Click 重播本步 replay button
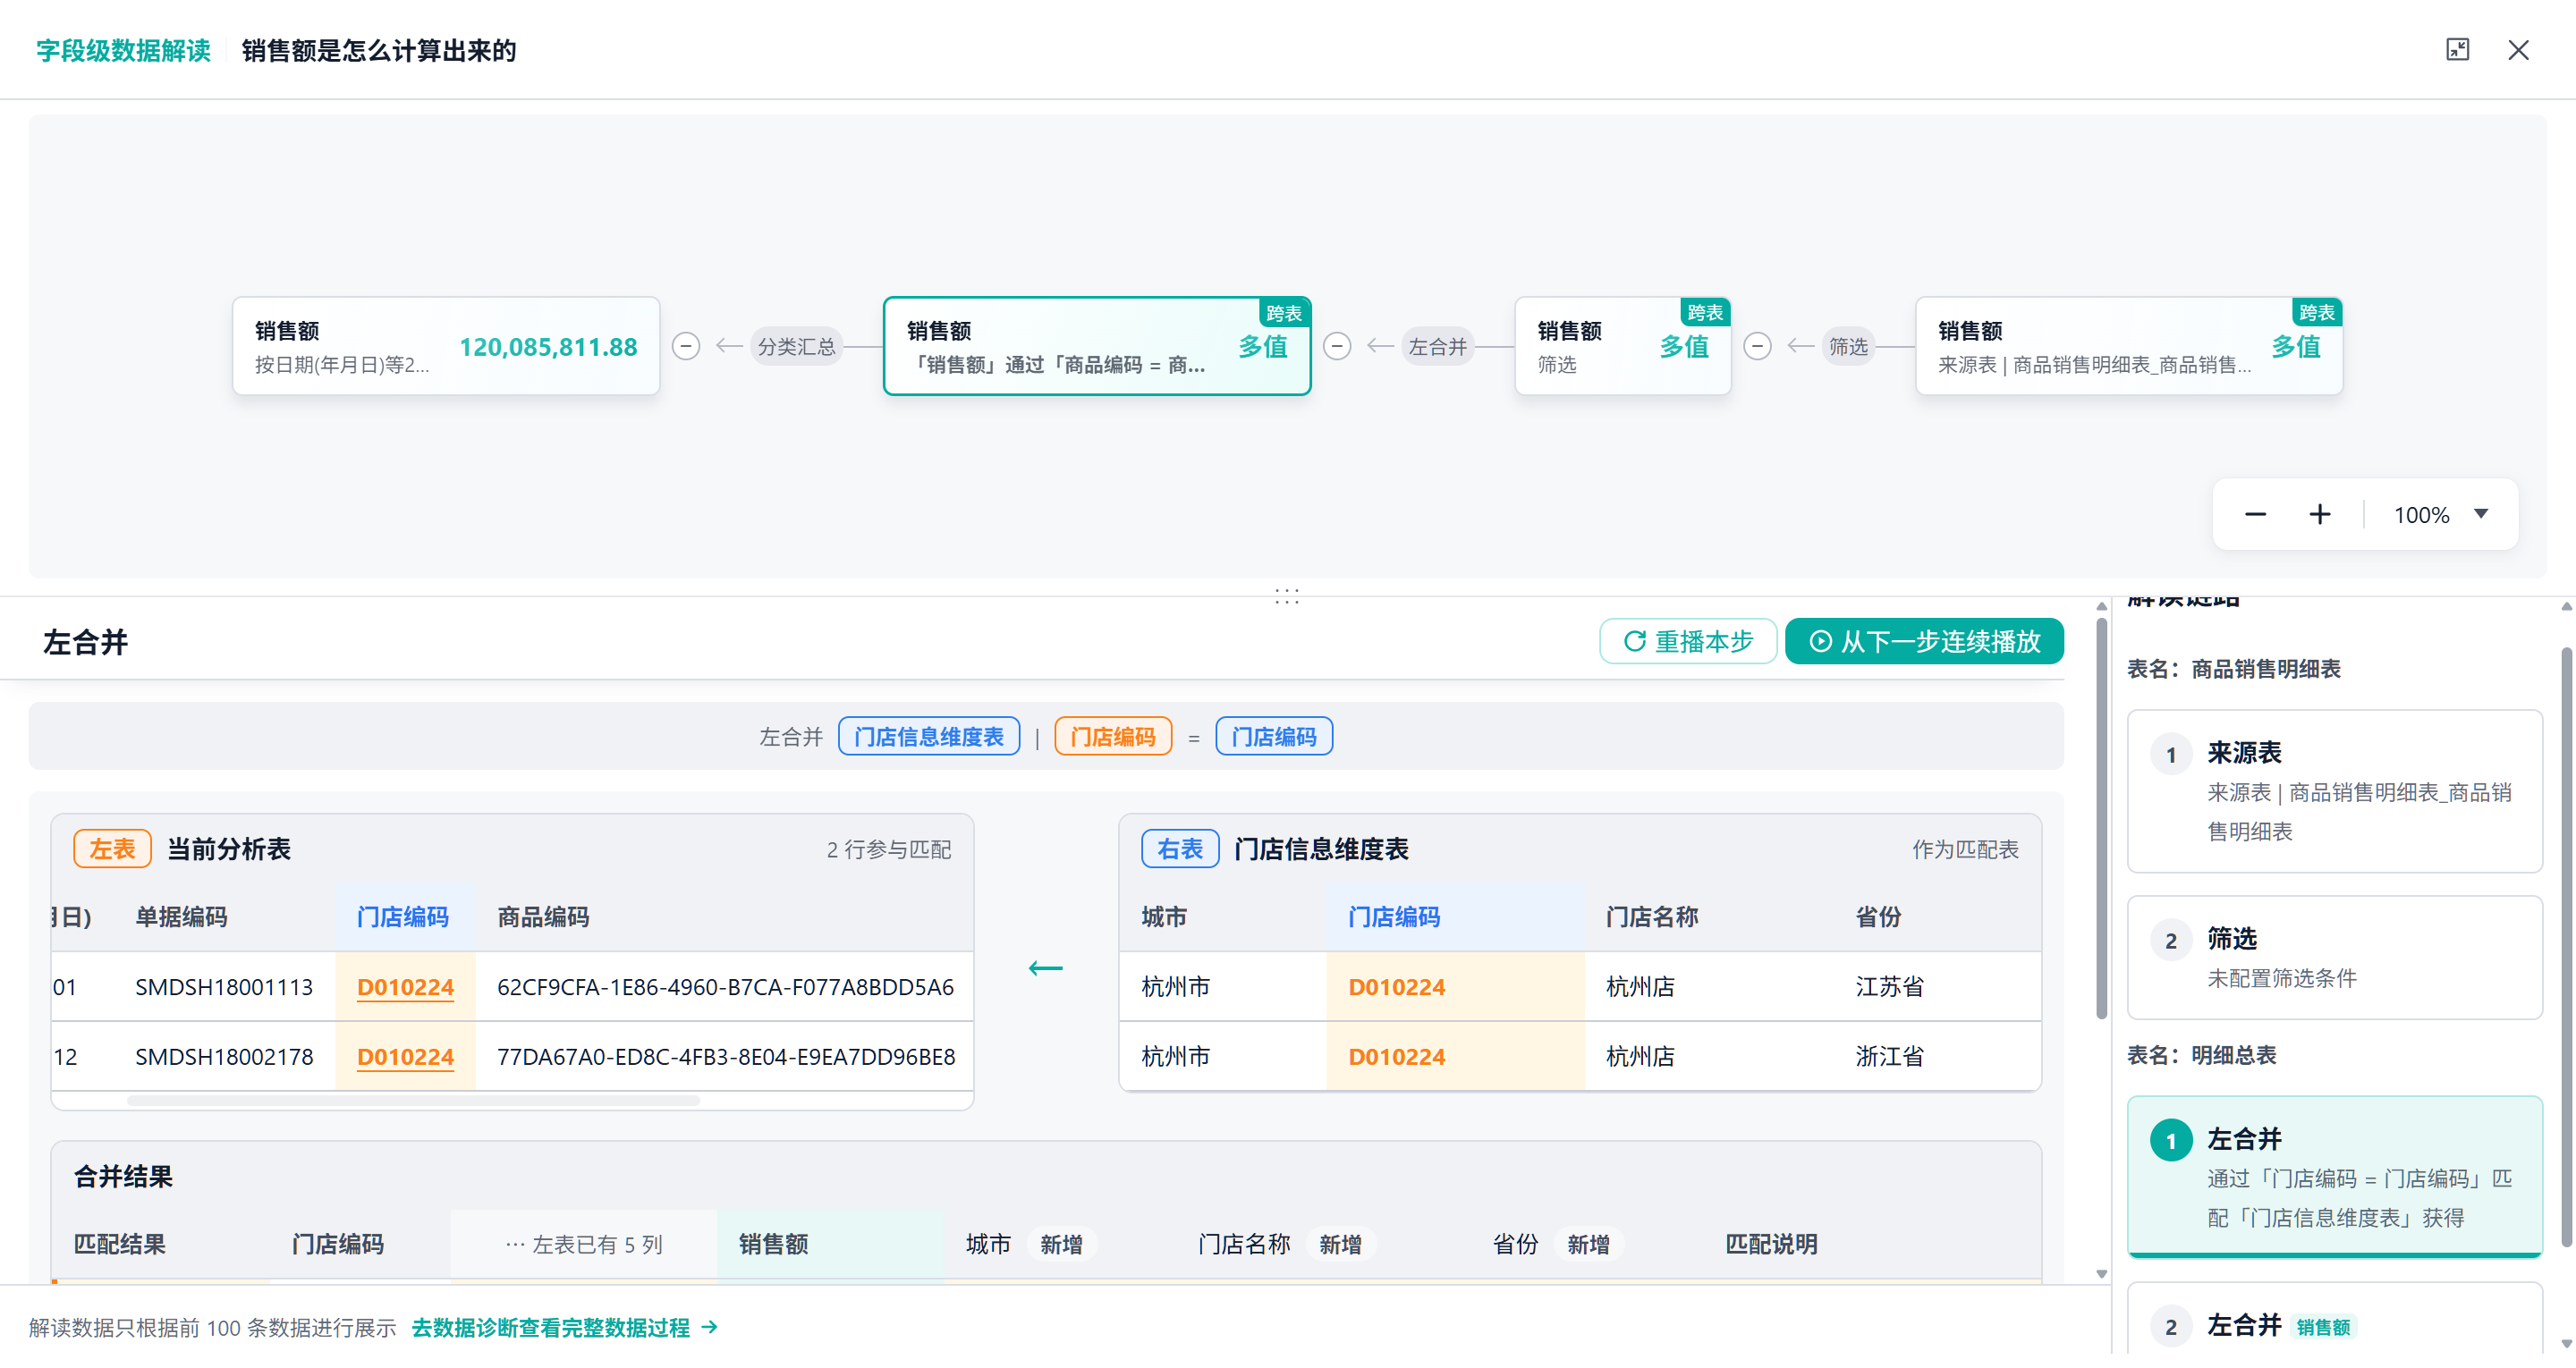This screenshot has width=2576, height=1368. coord(1688,641)
